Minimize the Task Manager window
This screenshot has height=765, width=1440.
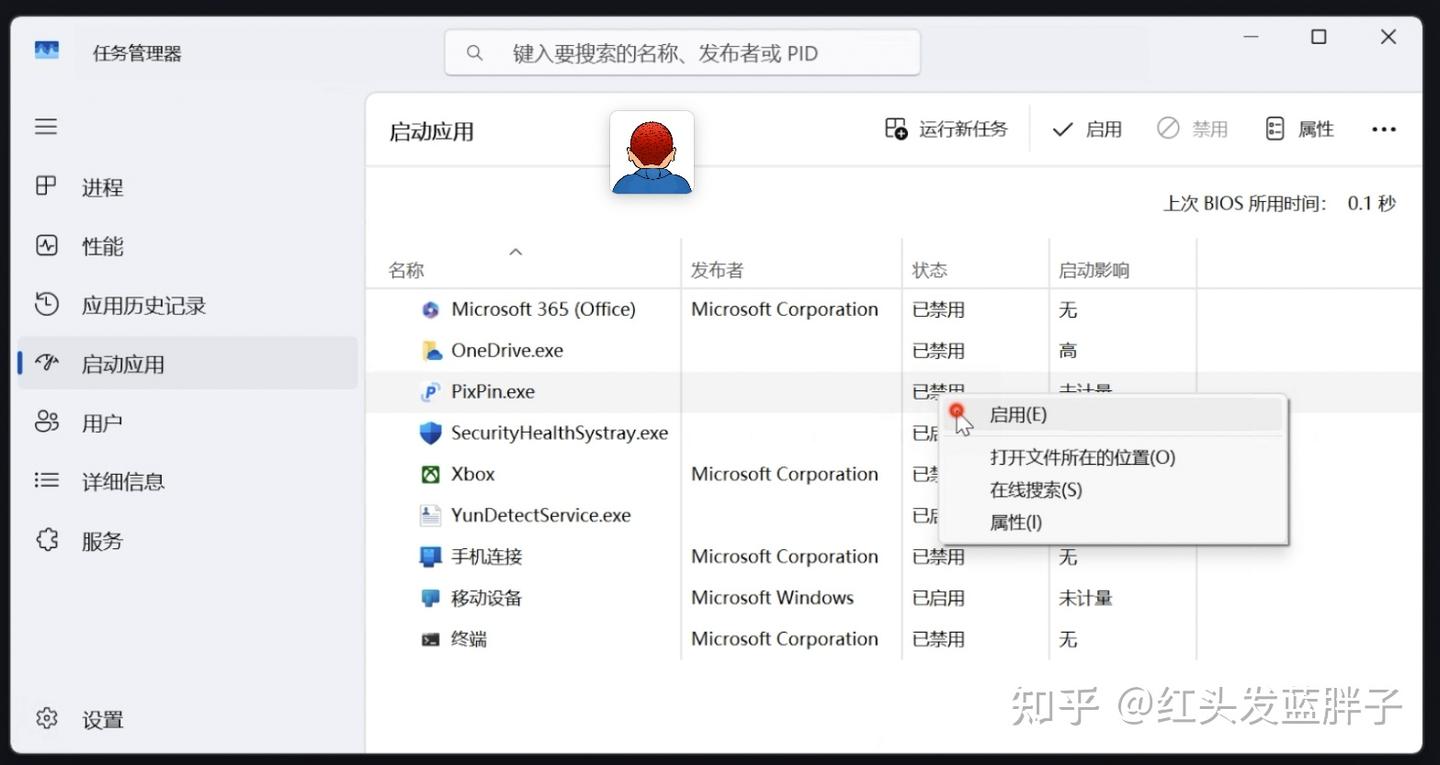click(x=1251, y=37)
